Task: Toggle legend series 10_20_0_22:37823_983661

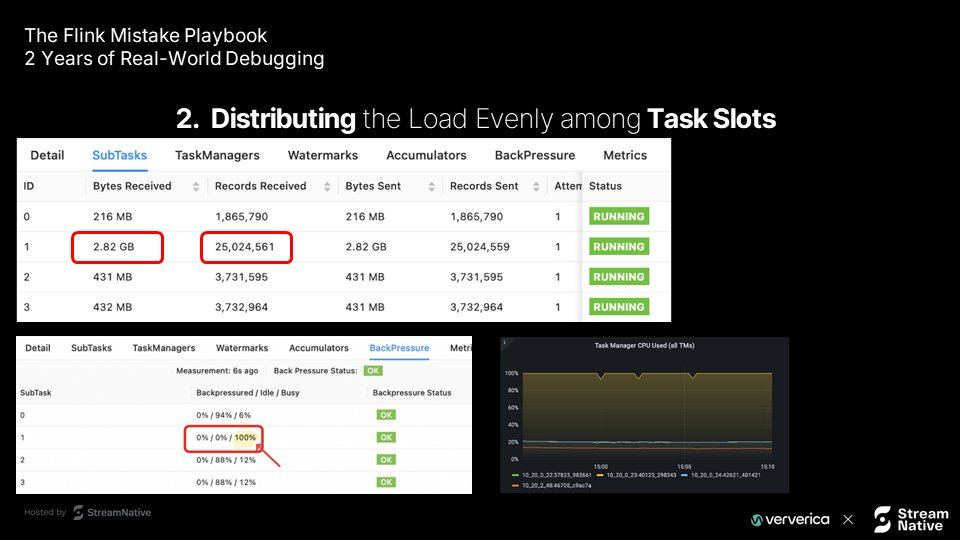Action: (x=552, y=475)
